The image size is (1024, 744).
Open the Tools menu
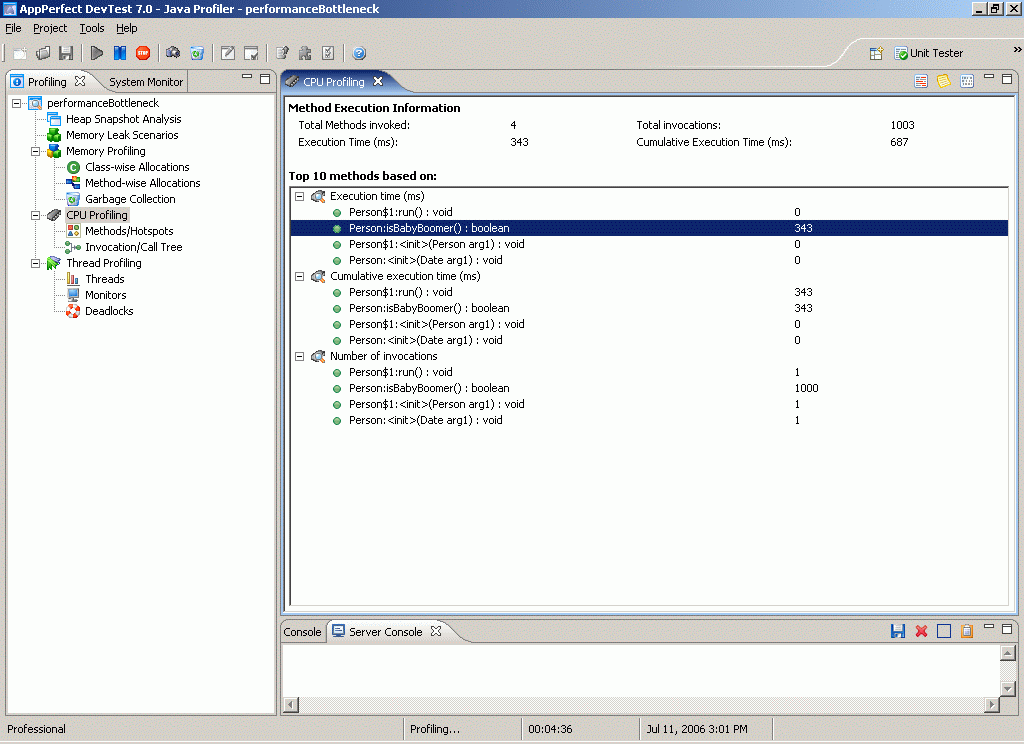91,28
